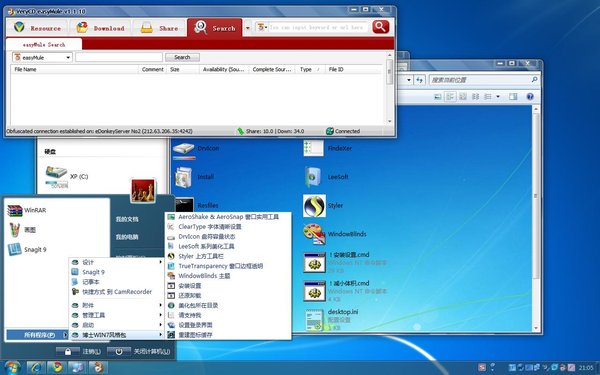Open the Resource tab in easyMule
The image size is (600, 375).
(x=37, y=28)
